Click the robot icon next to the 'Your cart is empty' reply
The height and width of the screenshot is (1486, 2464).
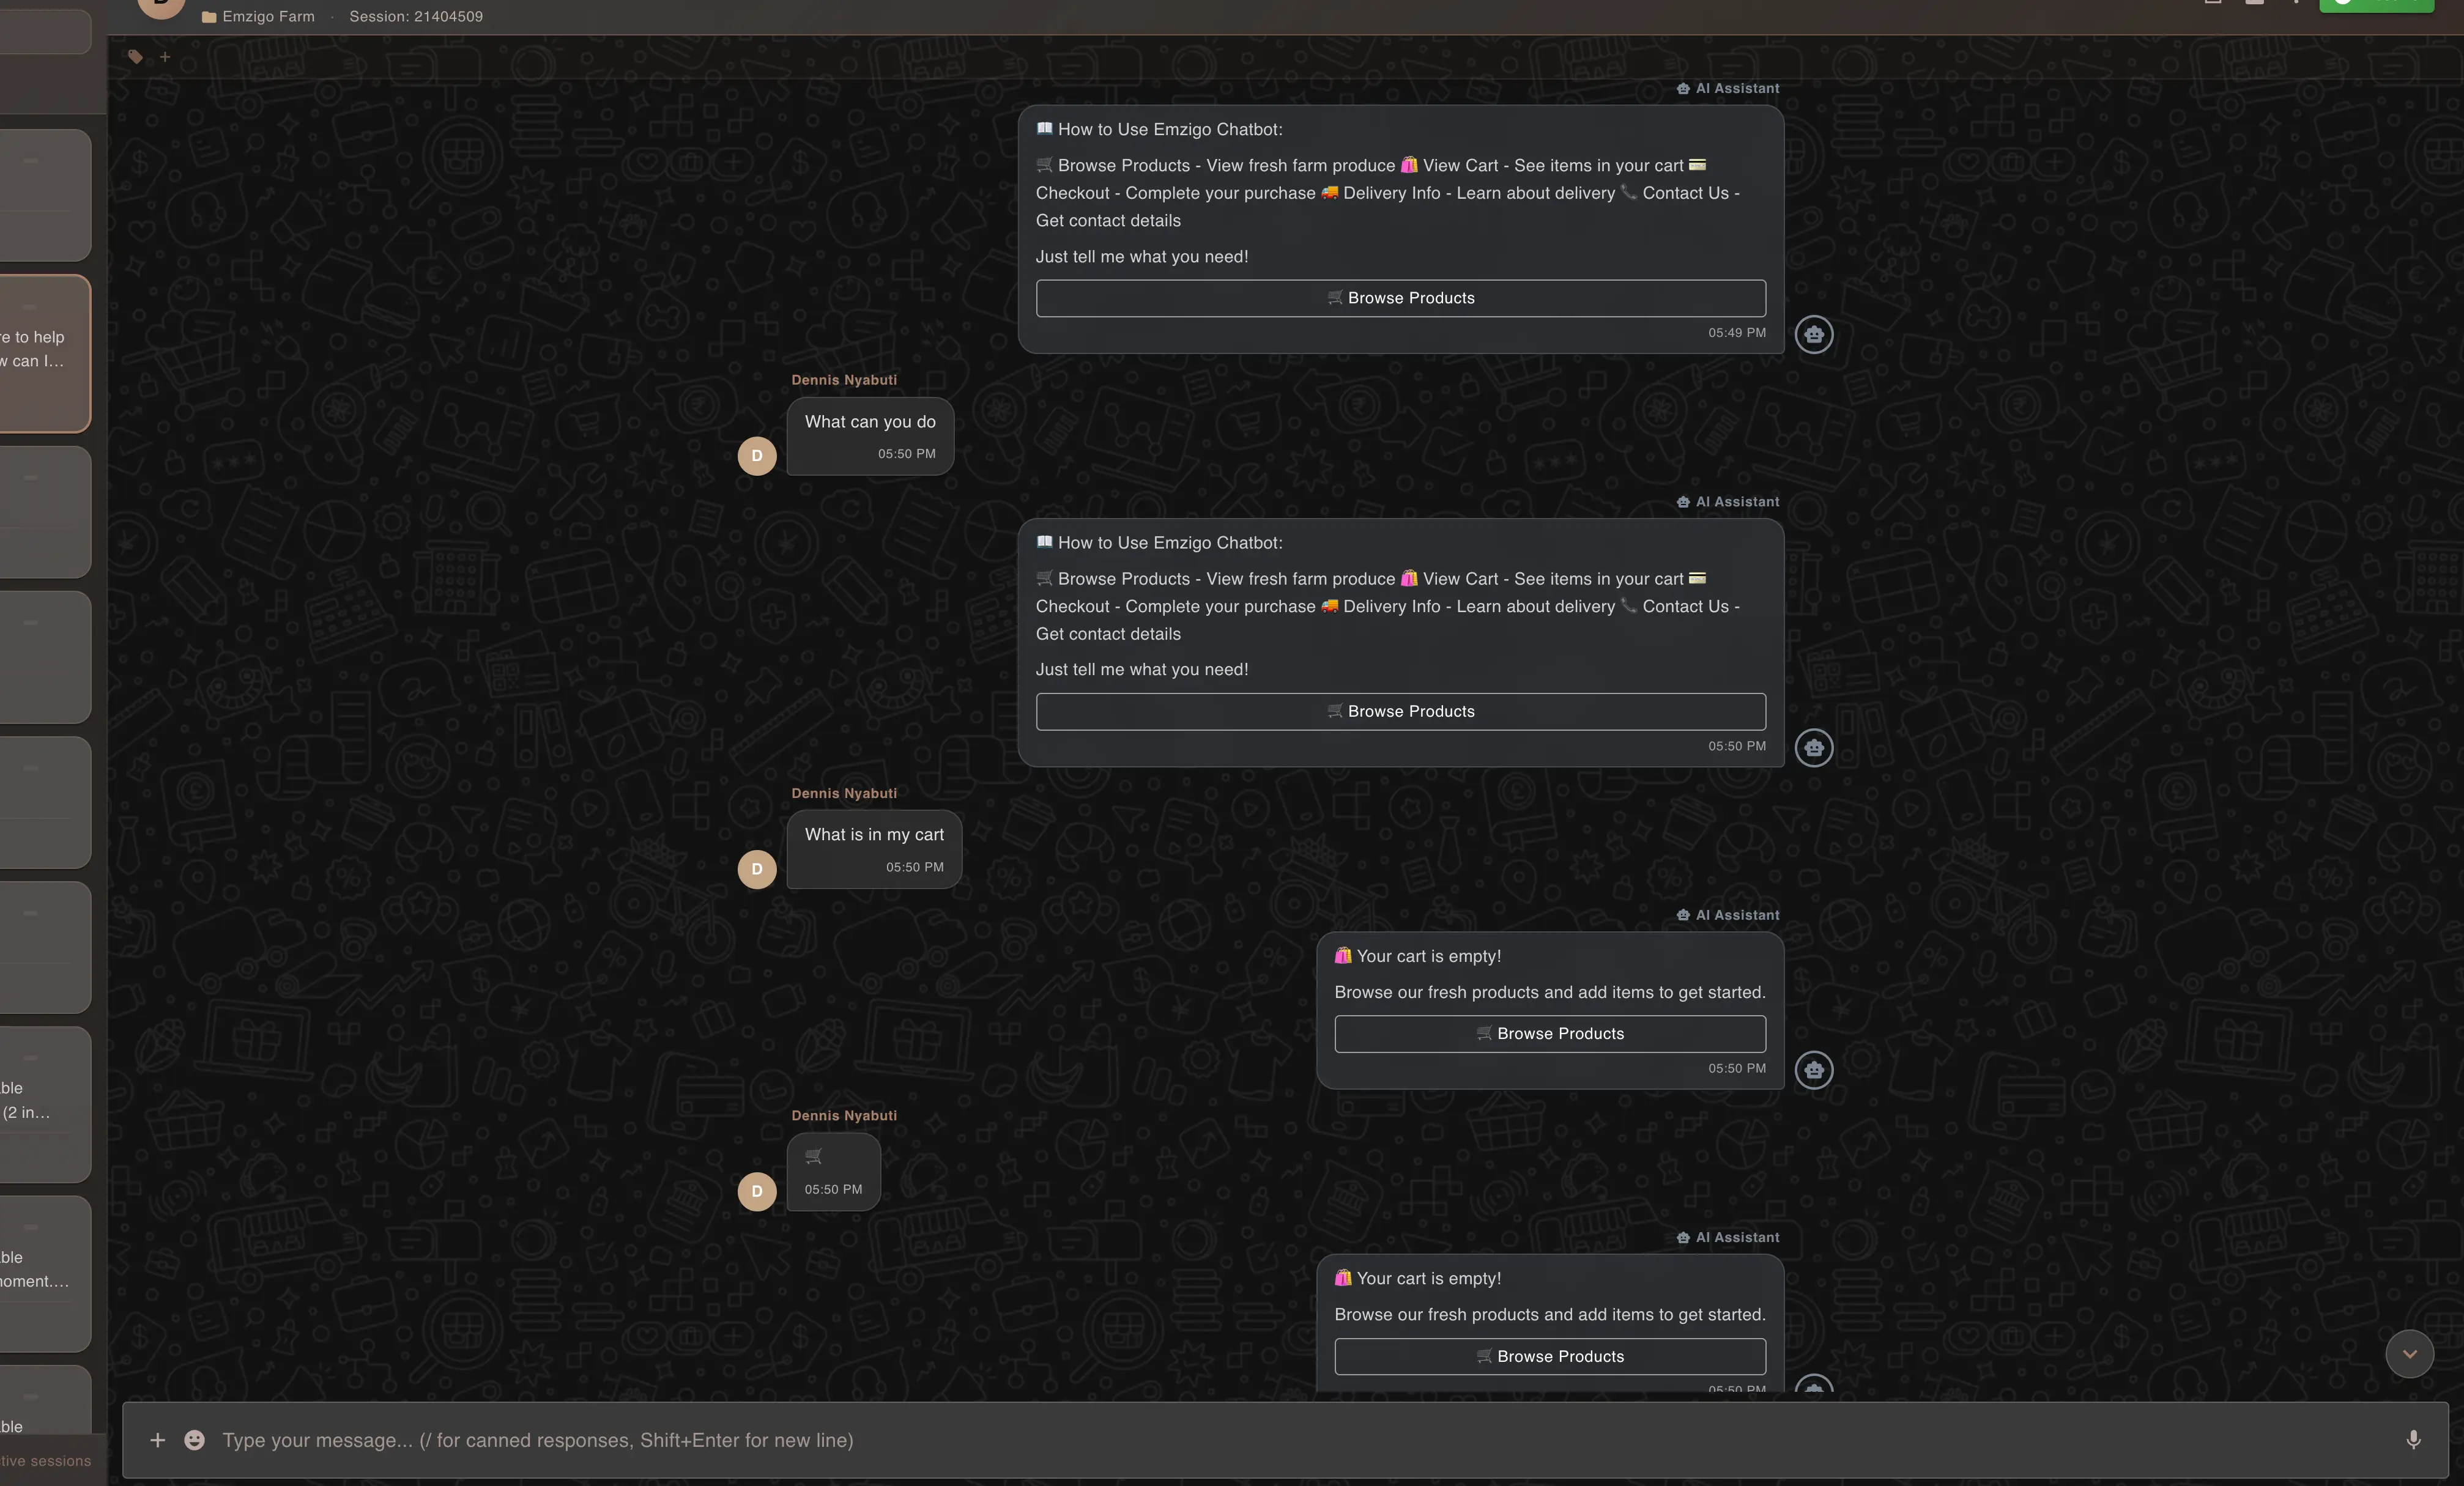coord(1814,1070)
